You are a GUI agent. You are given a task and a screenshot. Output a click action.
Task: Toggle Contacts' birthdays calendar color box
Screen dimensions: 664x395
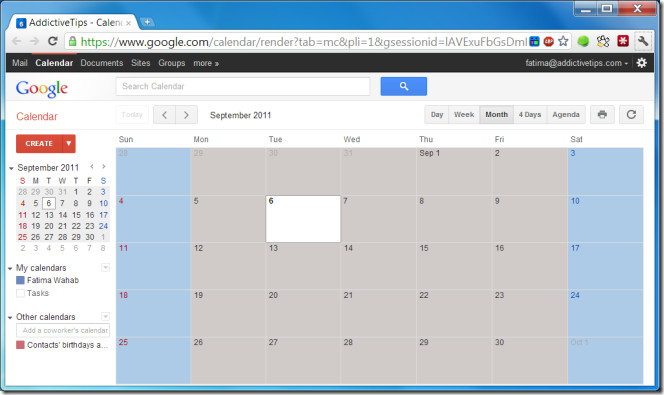(20, 345)
